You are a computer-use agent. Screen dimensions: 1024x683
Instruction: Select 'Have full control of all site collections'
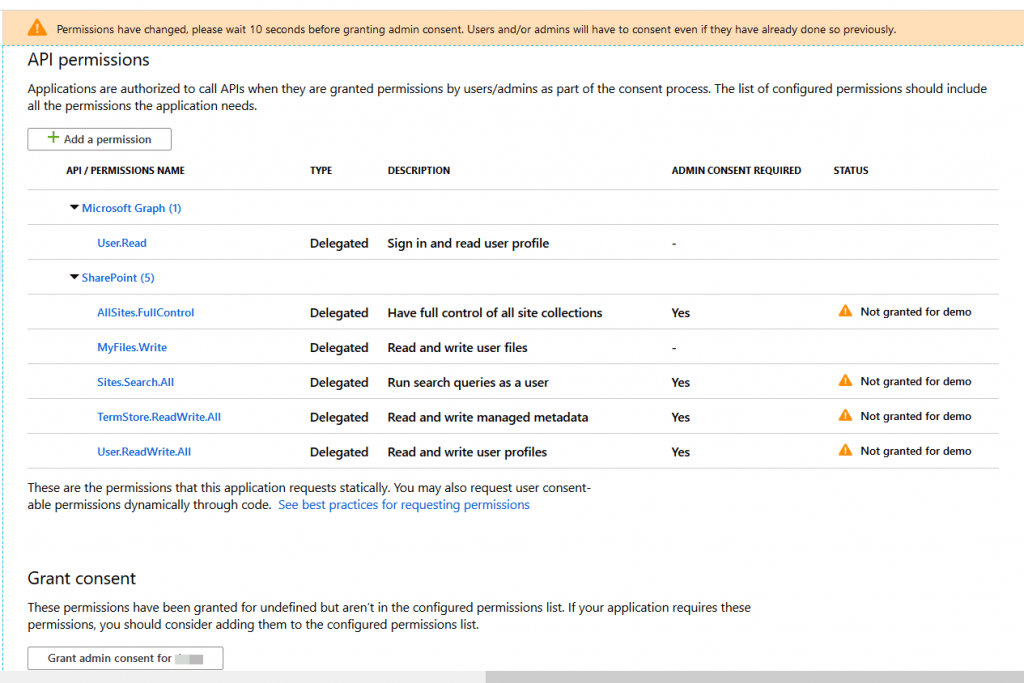tap(495, 313)
